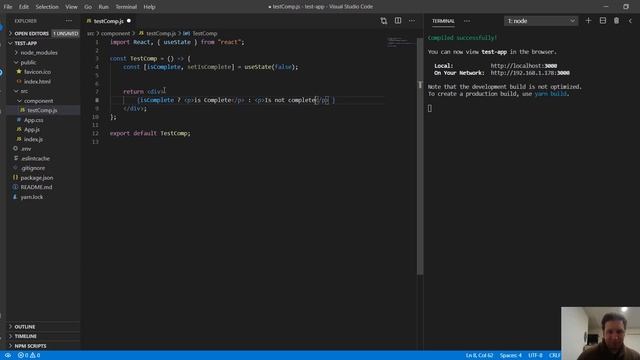
Task: Click the component breadcrumb segment
Action: coord(116,33)
